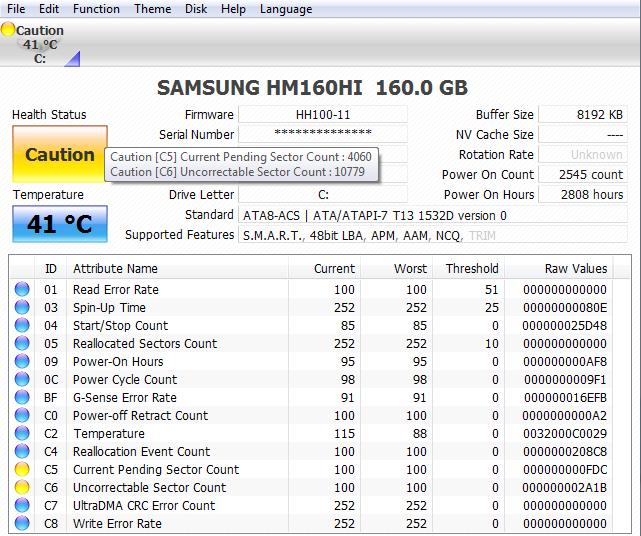Click raw value 000000000AF8
The width and height of the screenshot is (641, 536).
click(x=565, y=361)
